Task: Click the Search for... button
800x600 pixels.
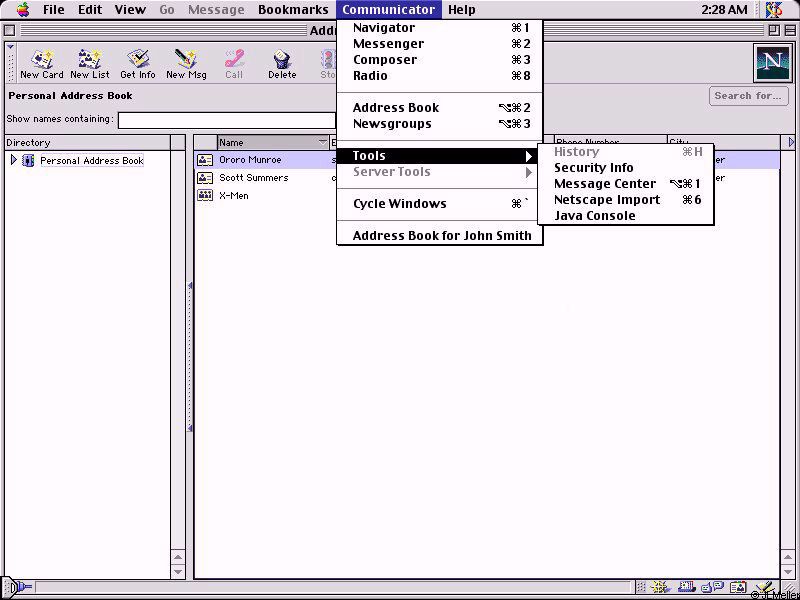Action: pos(748,96)
